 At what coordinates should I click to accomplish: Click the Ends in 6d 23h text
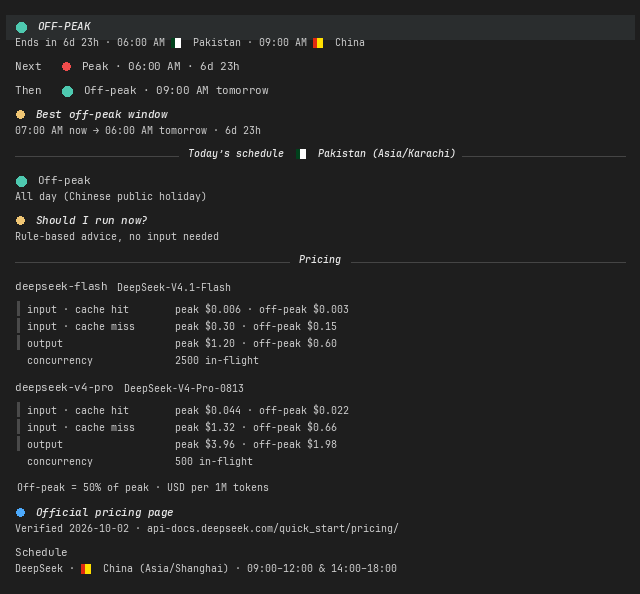pyautogui.click(x=57, y=42)
